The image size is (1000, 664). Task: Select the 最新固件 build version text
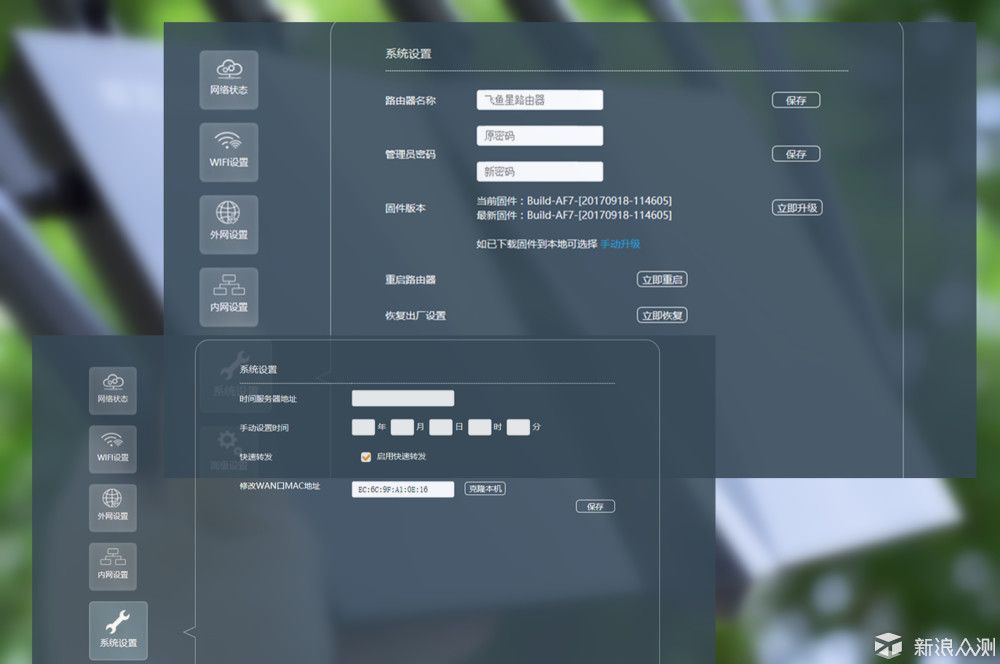click(x=574, y=216)
